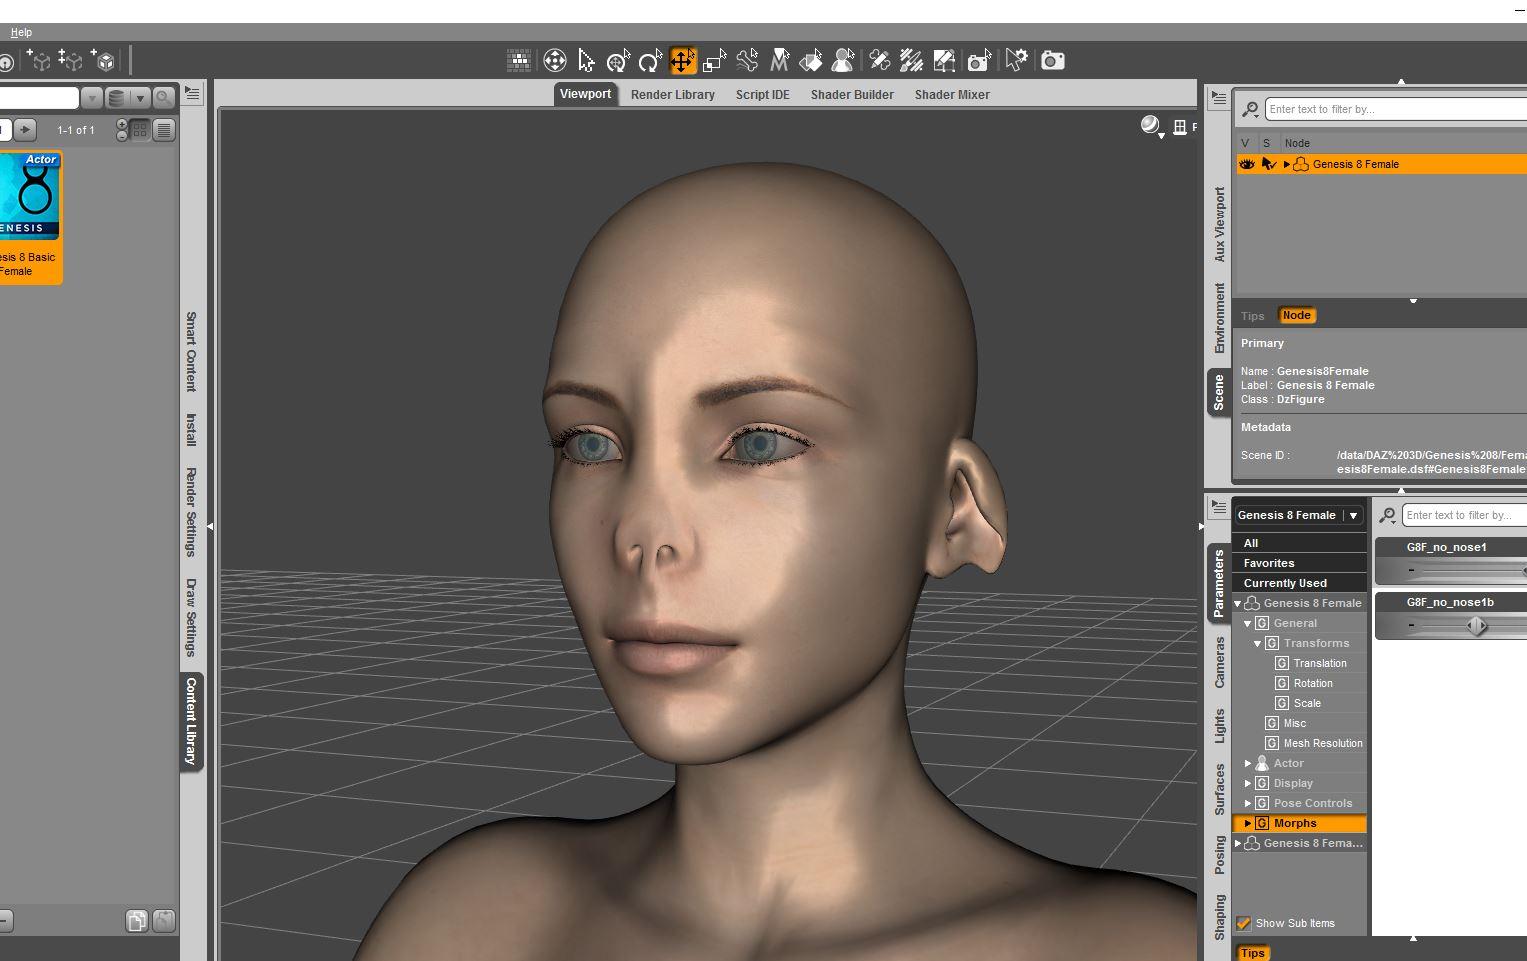Go to next content page arrow
The height and width of the screenshot is (961, 1527).
(x=25, y=130)
